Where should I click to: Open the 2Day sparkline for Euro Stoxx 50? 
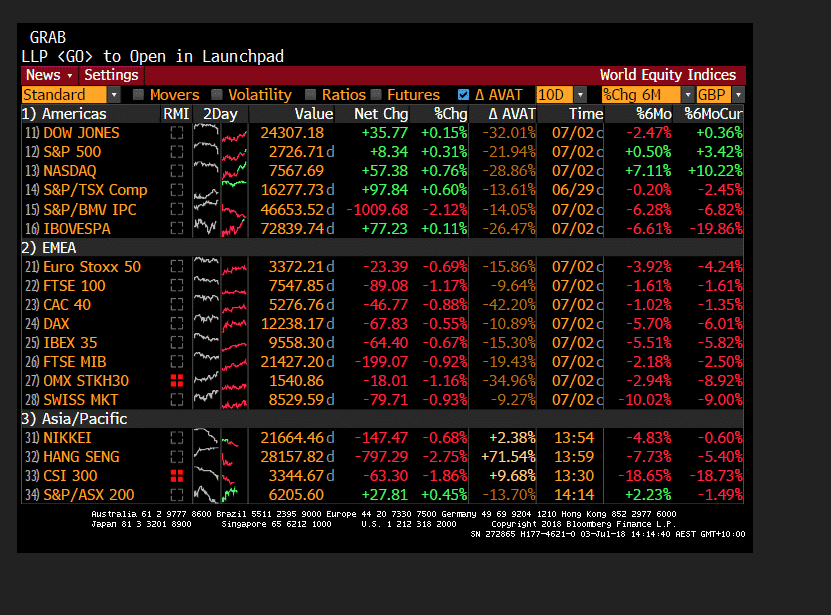click(x=219, y=267)
